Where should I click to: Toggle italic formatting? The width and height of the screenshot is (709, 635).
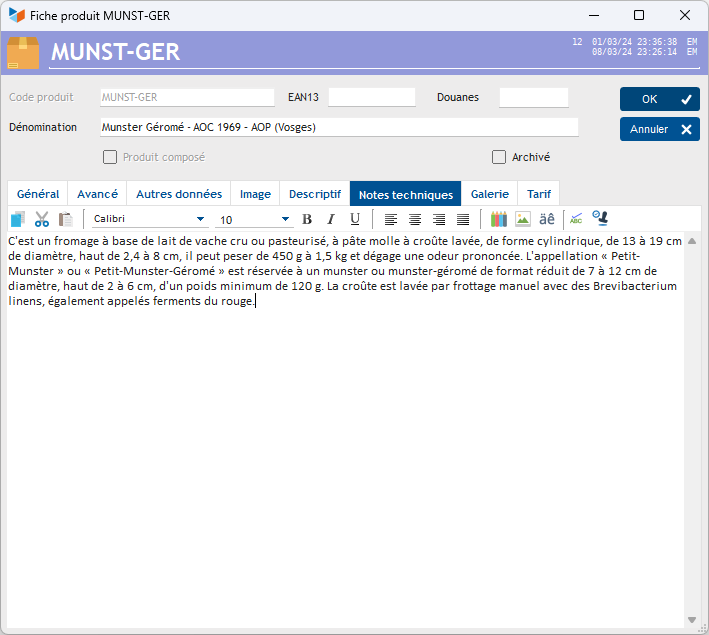click(331, 219)
